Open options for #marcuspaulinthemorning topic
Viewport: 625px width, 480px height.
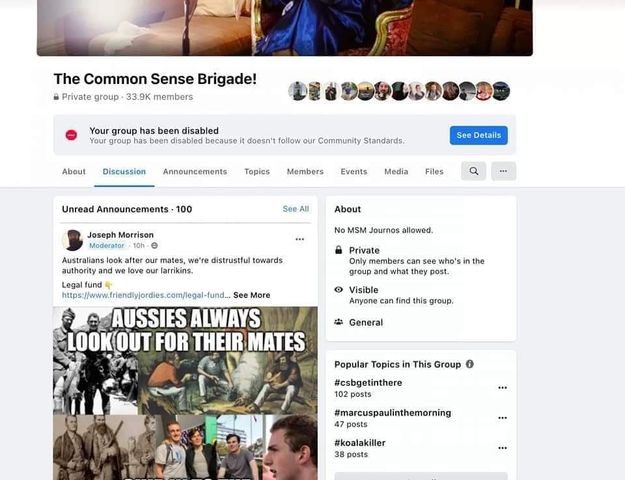[502, 418]
